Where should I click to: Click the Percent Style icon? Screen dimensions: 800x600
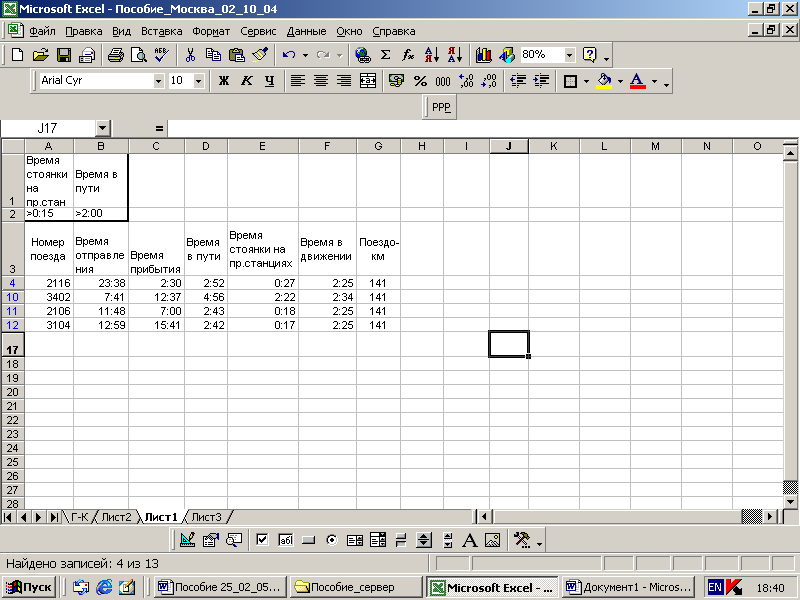[x=420, y=81]
